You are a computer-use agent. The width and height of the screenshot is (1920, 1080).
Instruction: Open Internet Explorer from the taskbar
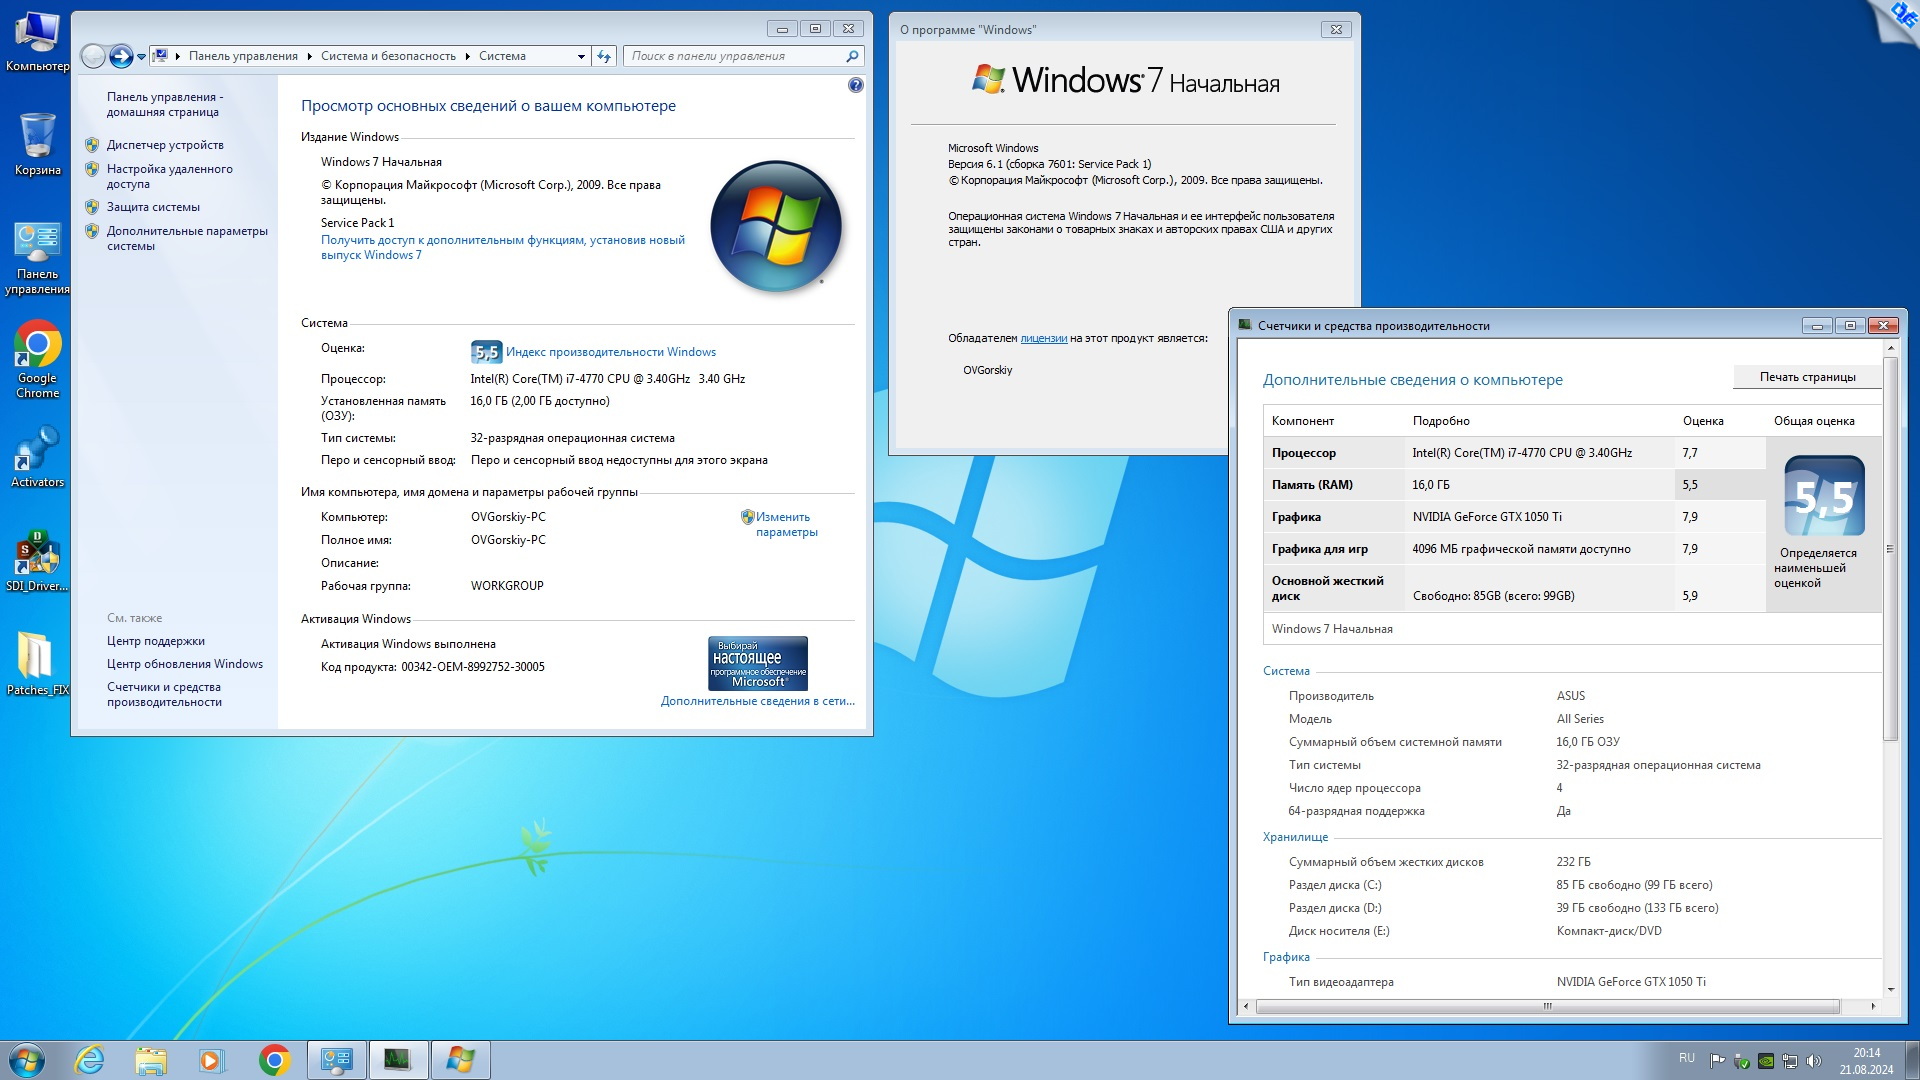(x=90, y=1060)
